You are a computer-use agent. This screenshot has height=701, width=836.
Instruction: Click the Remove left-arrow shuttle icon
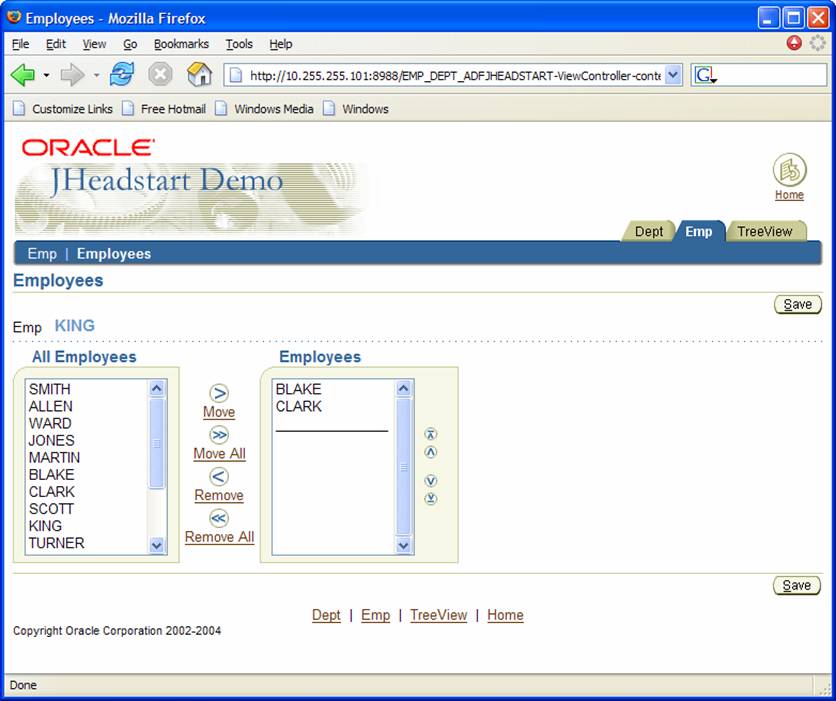[x=219, y=477]
